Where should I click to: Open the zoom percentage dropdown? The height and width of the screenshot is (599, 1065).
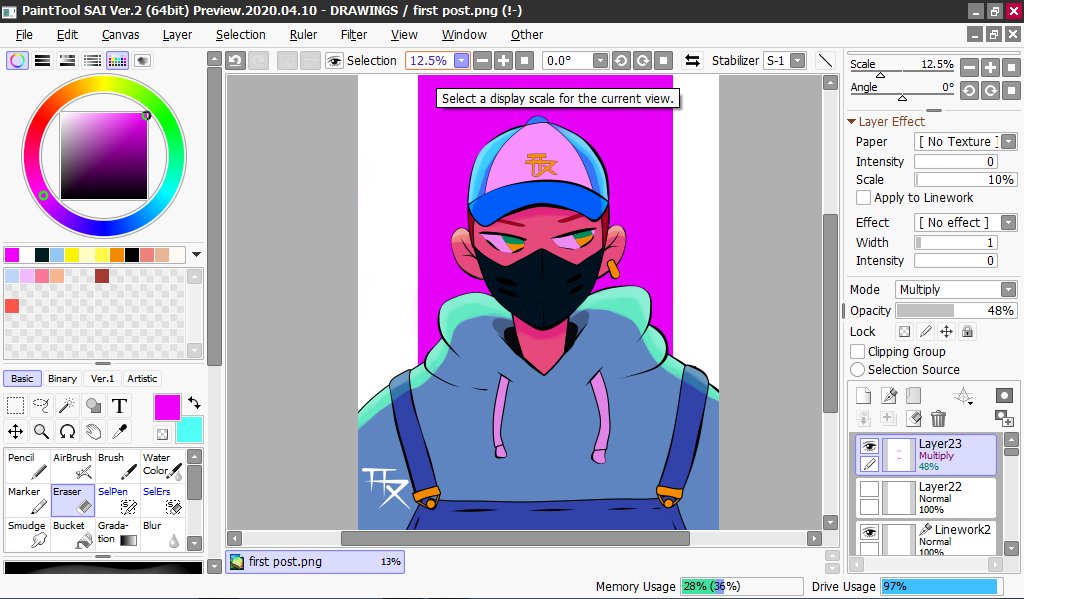click(x=461, y=60)
